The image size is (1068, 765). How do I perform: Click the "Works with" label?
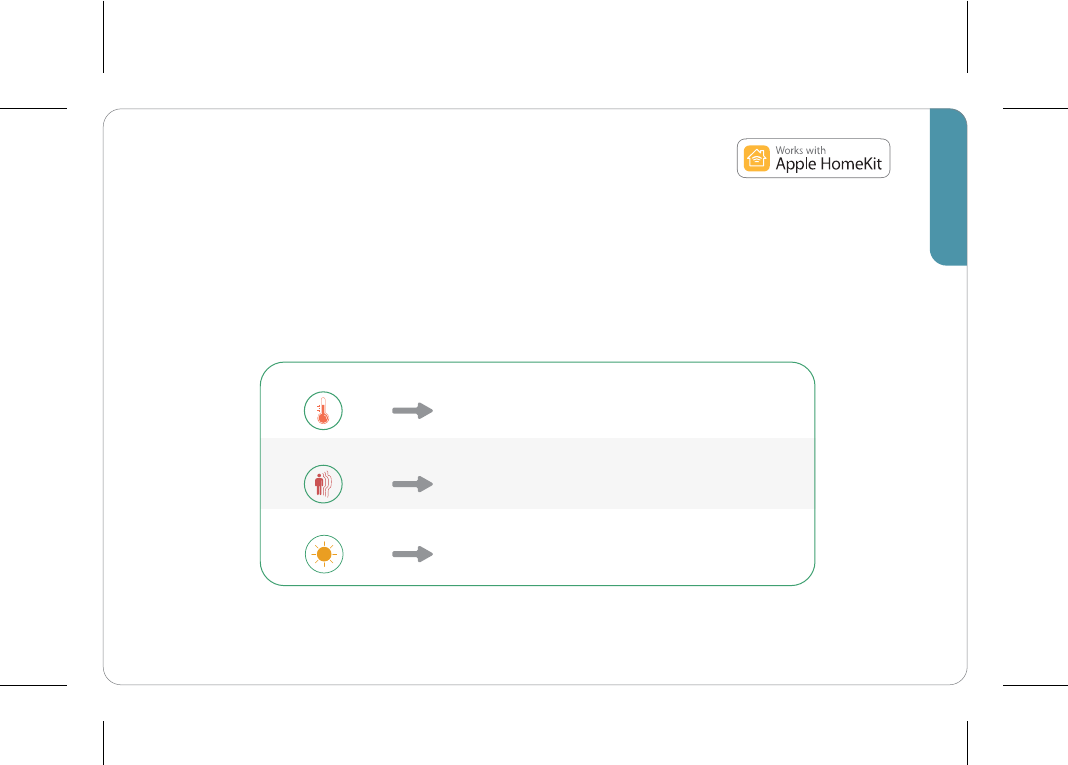(x=800, y=150)
